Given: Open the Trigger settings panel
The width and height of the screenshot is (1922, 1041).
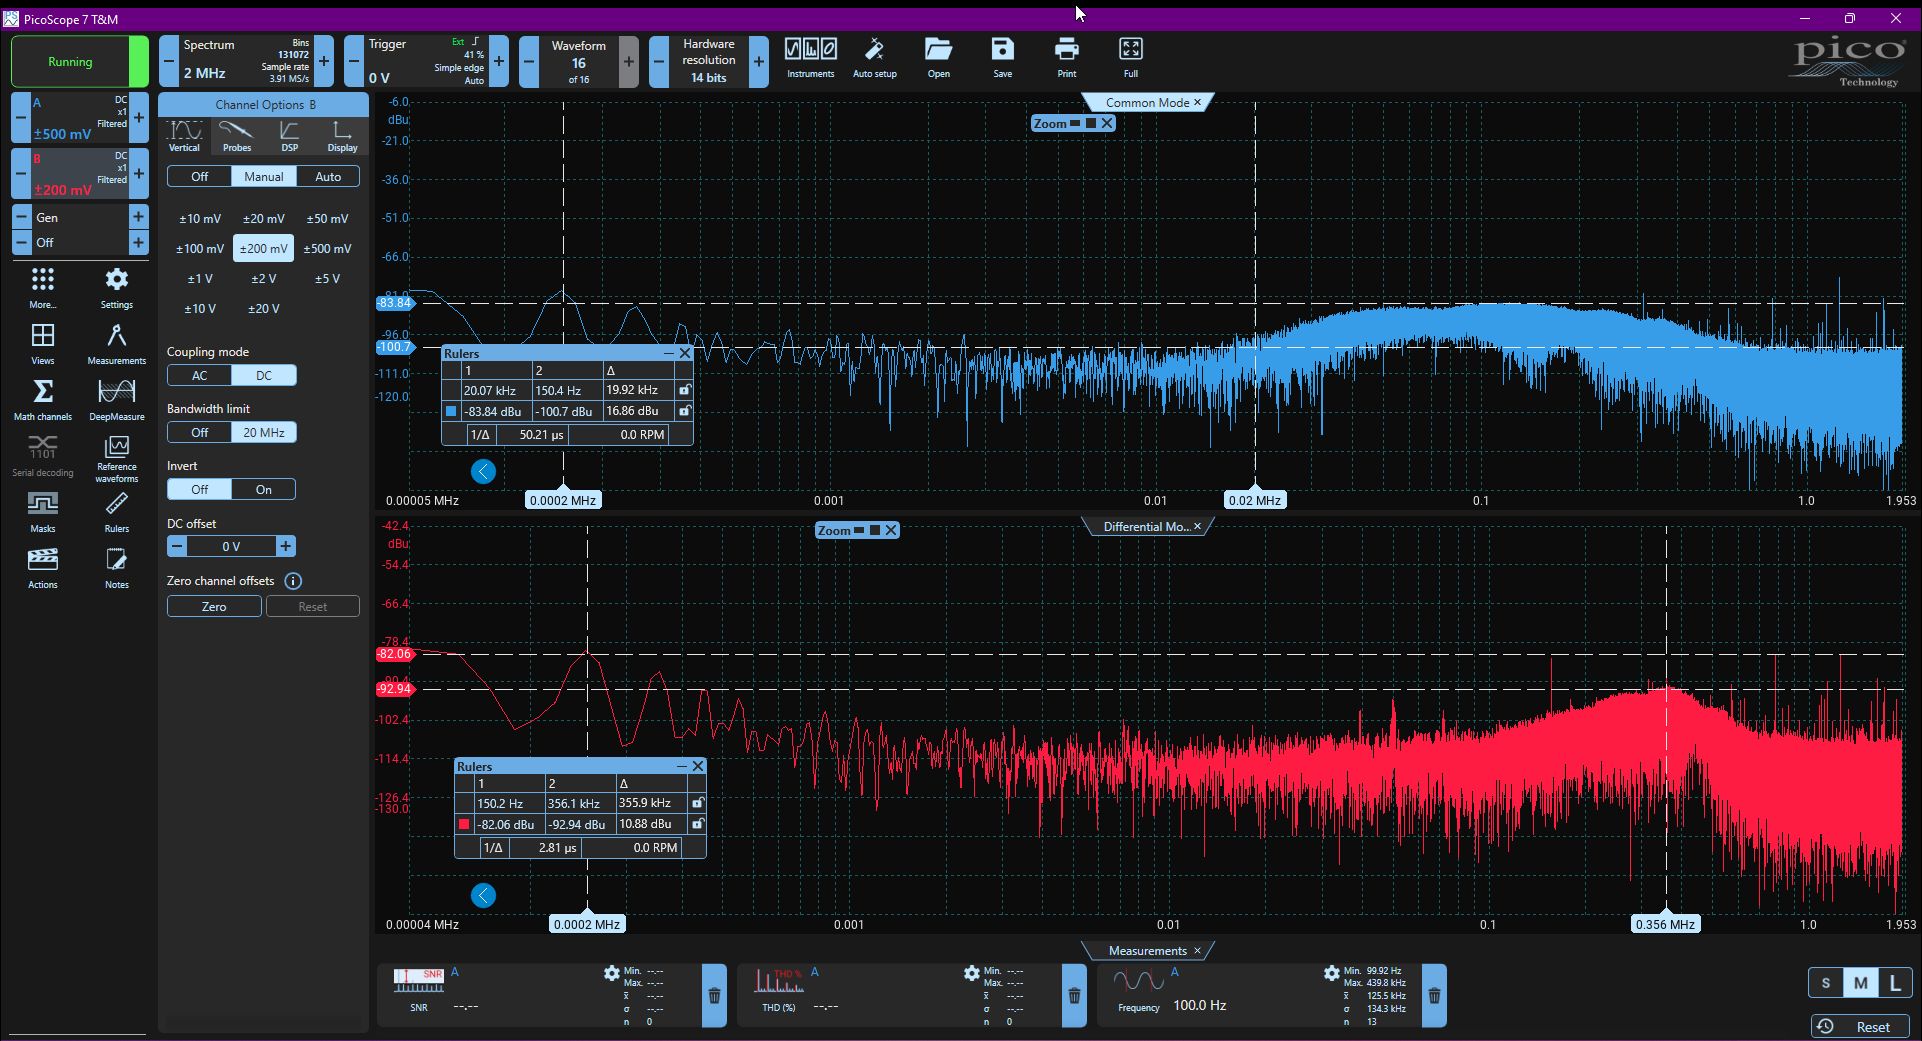Looking at the screenshot, I should [427, 62].
